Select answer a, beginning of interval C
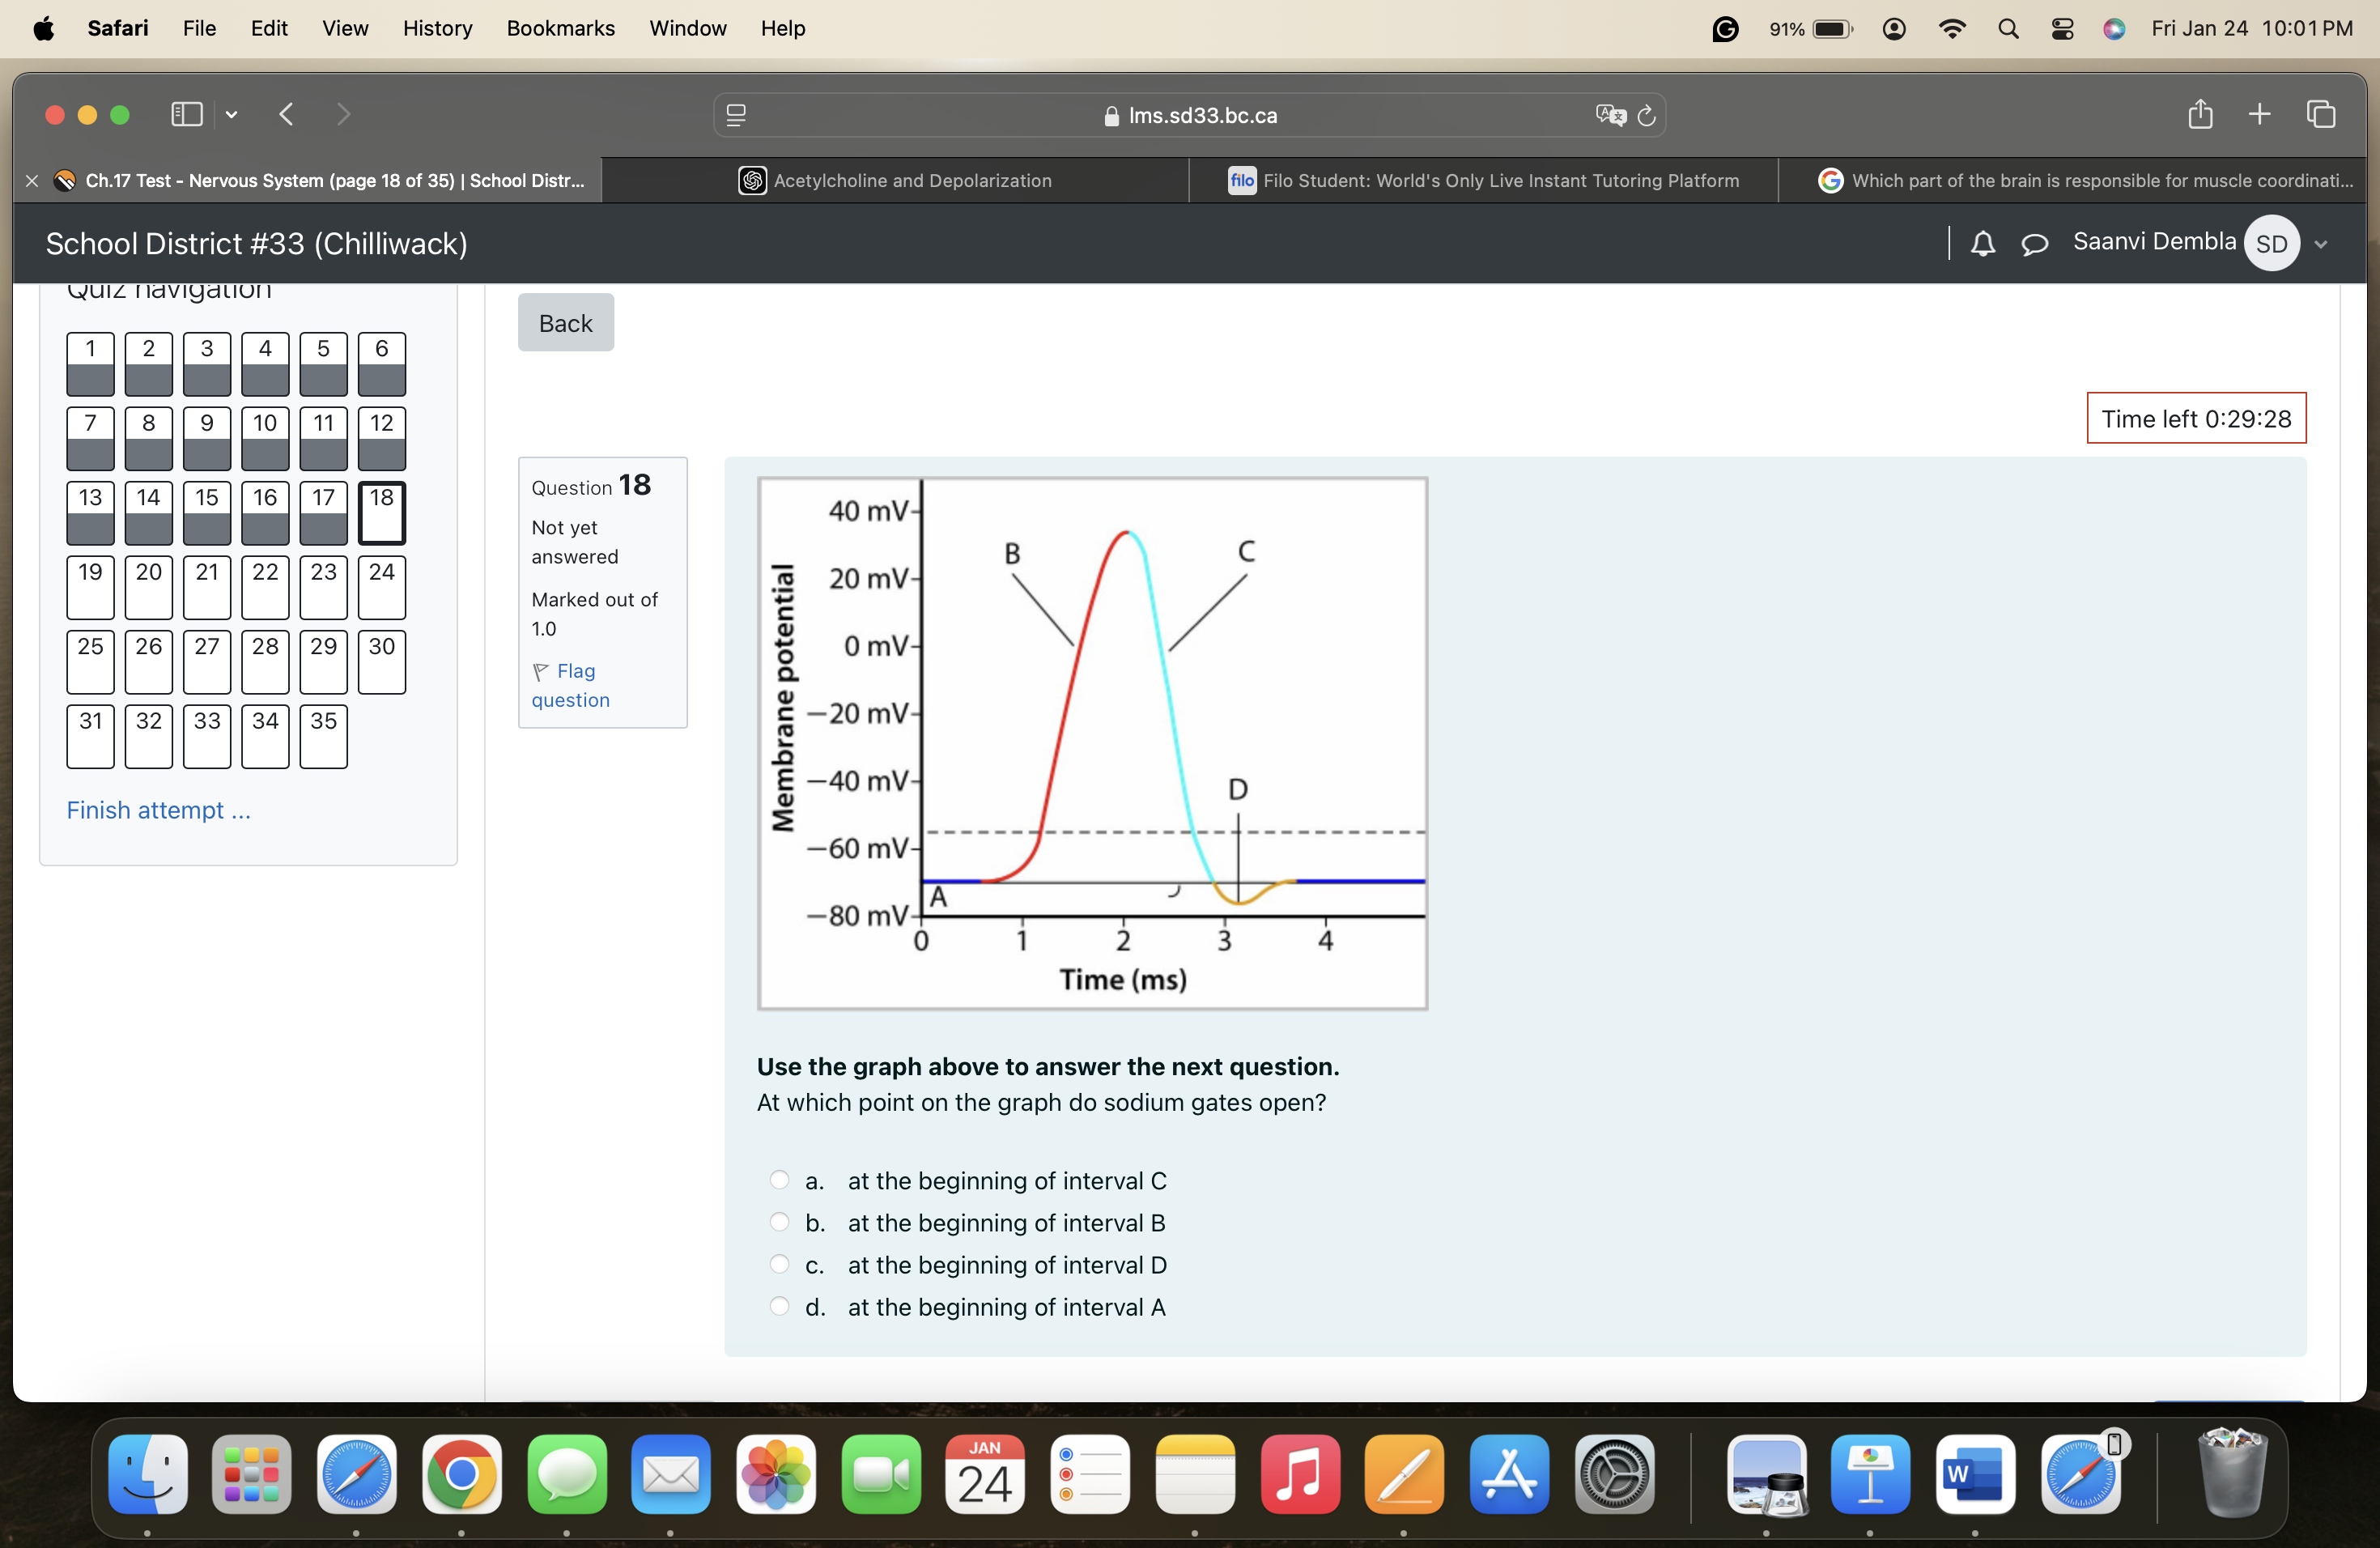This screenshot has width=2380, height=1548. pyautogui.click(x=779, y=1180)
